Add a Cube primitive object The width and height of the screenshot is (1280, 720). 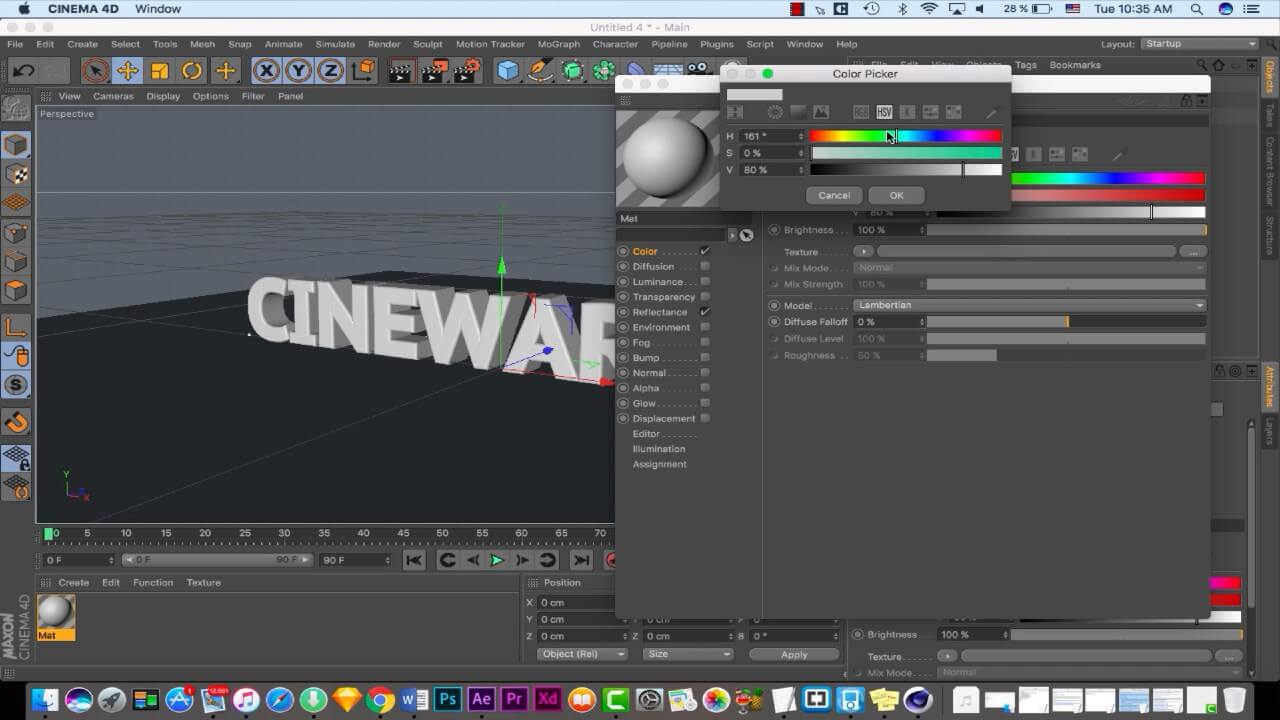pyautogui.click(x=508, y=70)
